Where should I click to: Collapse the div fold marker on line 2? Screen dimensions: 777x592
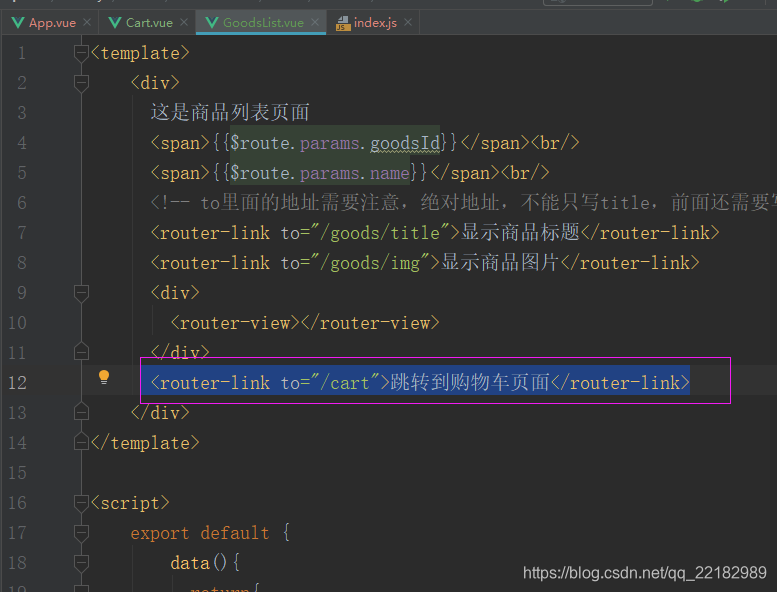pyautogui.click(x=81, y=83)
